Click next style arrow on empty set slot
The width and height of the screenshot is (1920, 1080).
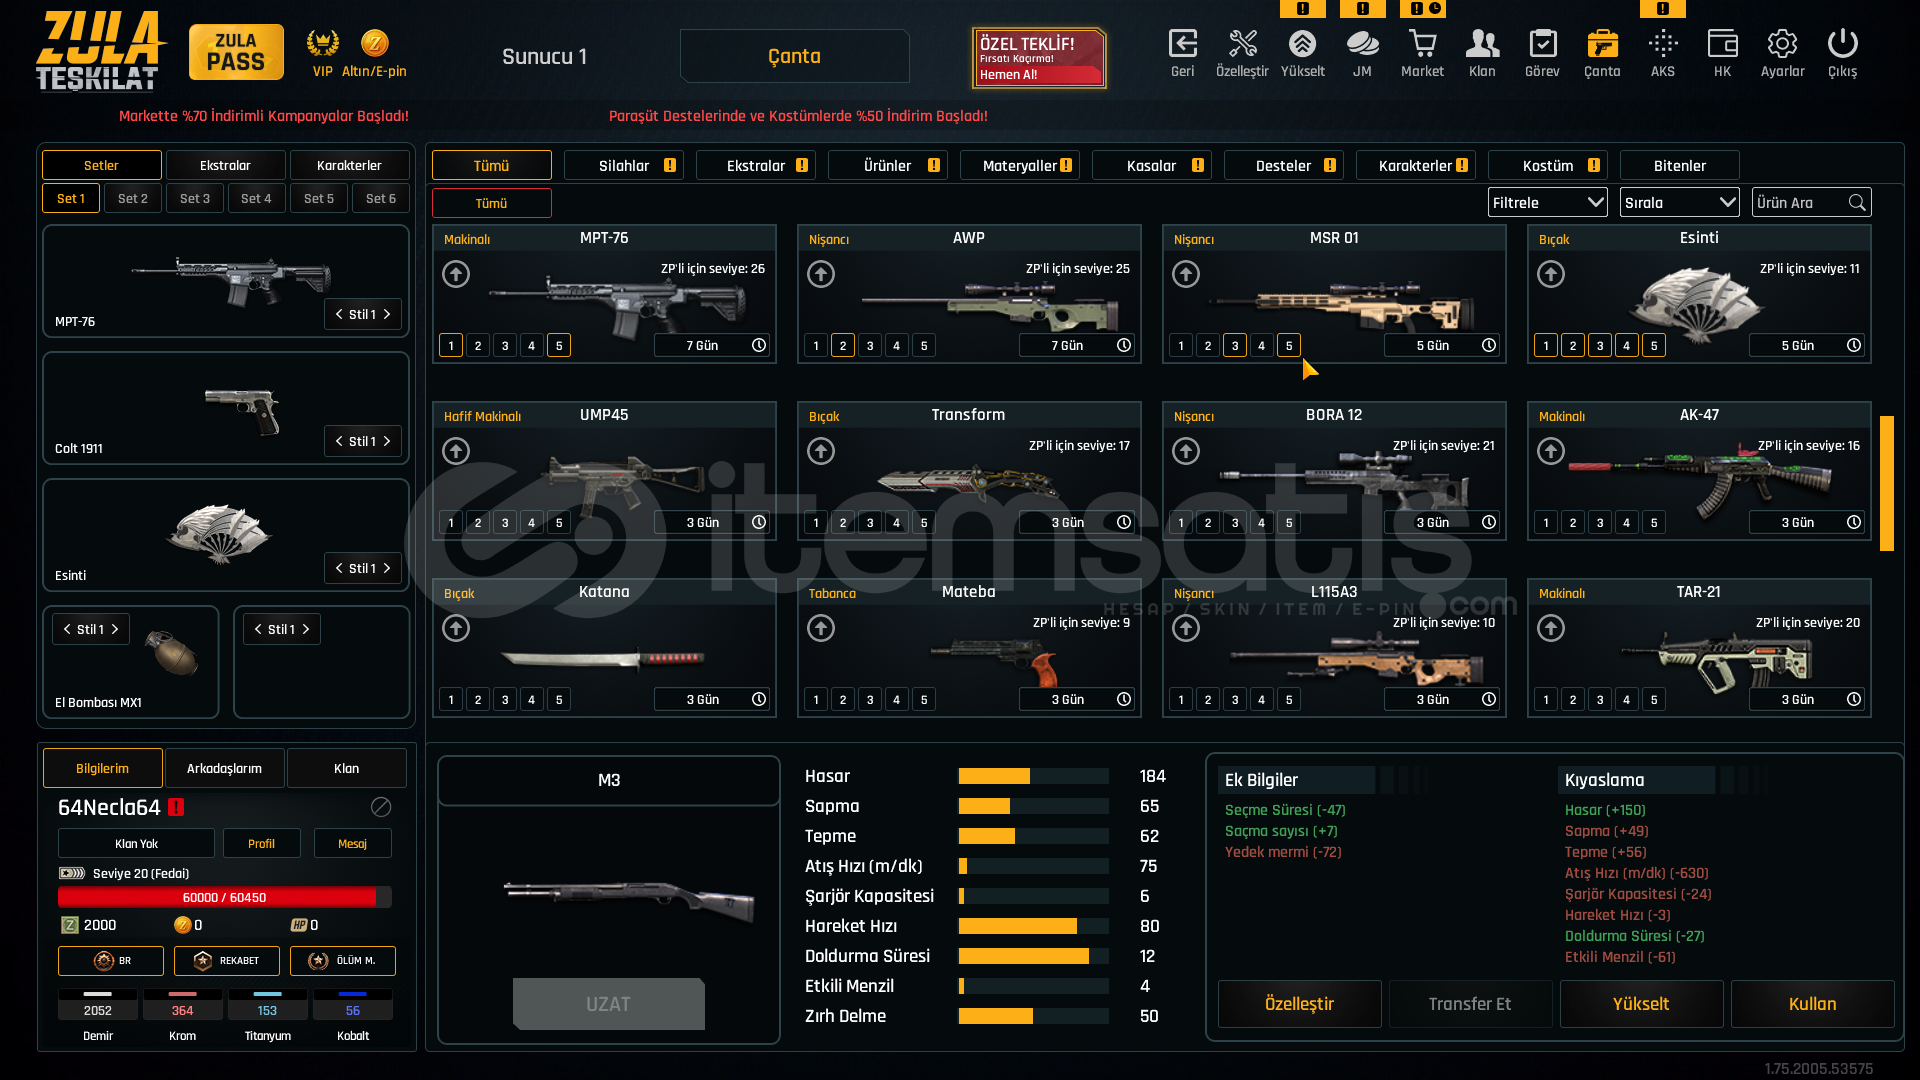[306, 629]
